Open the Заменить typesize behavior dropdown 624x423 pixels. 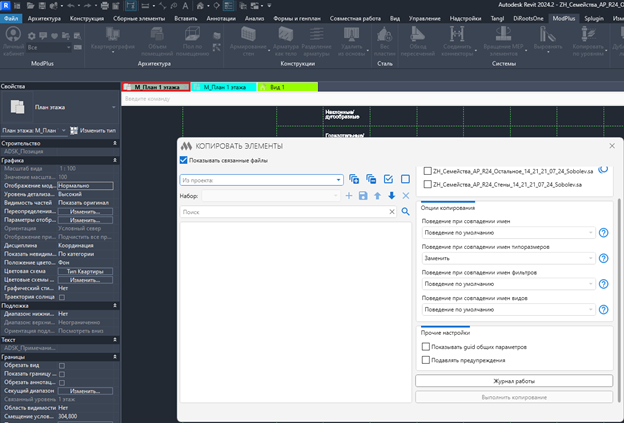point(508,258)
